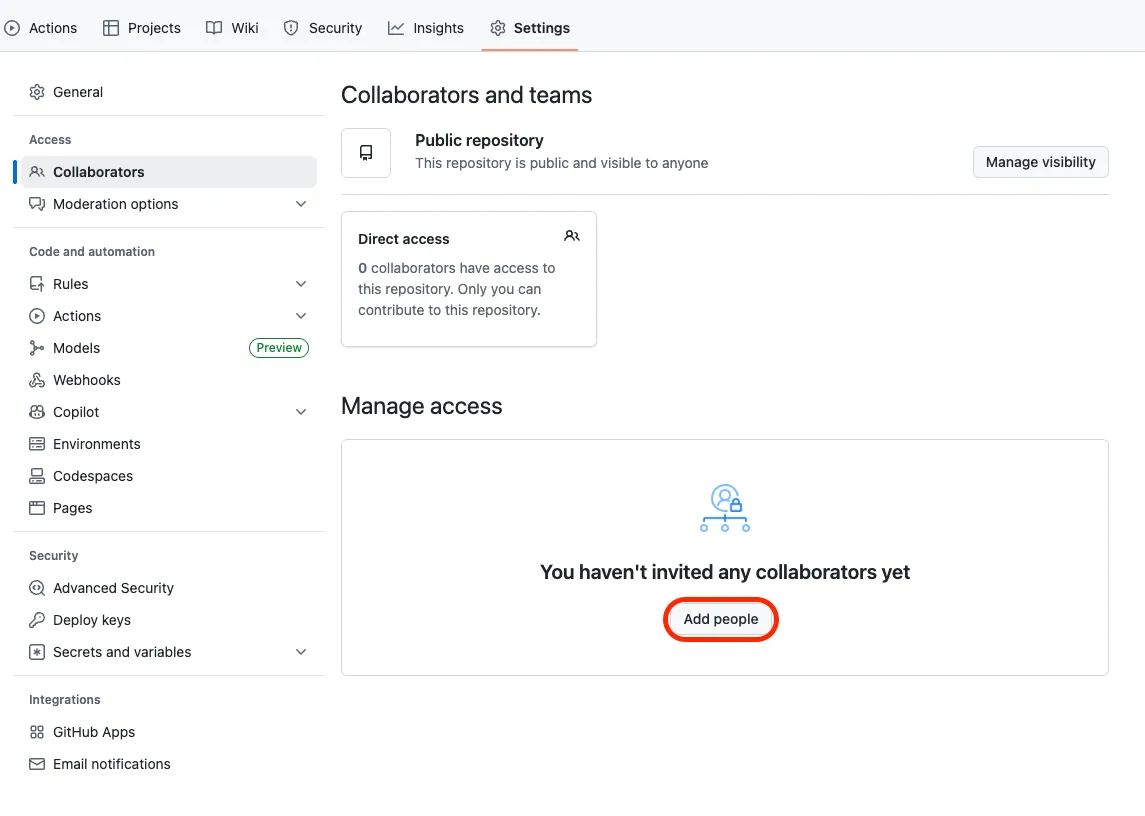Click the Email notifications envelope icon
This screenshot has height=816, width=1145.
click(x=37, y=764)
